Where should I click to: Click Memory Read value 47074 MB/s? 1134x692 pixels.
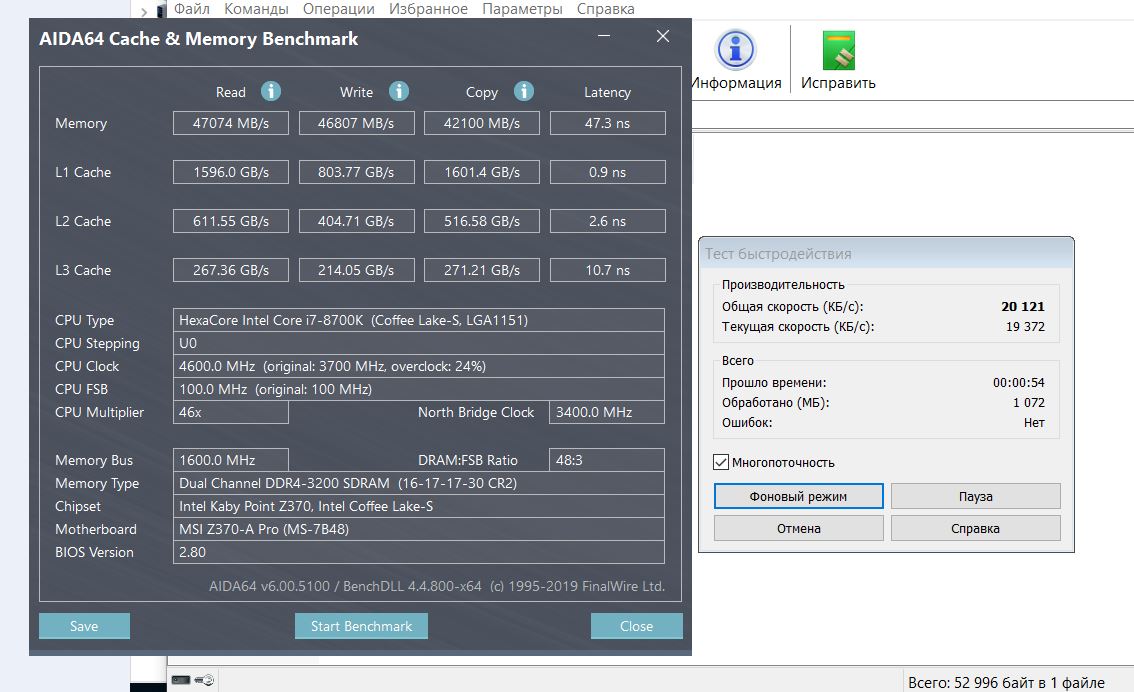point(231,123)
